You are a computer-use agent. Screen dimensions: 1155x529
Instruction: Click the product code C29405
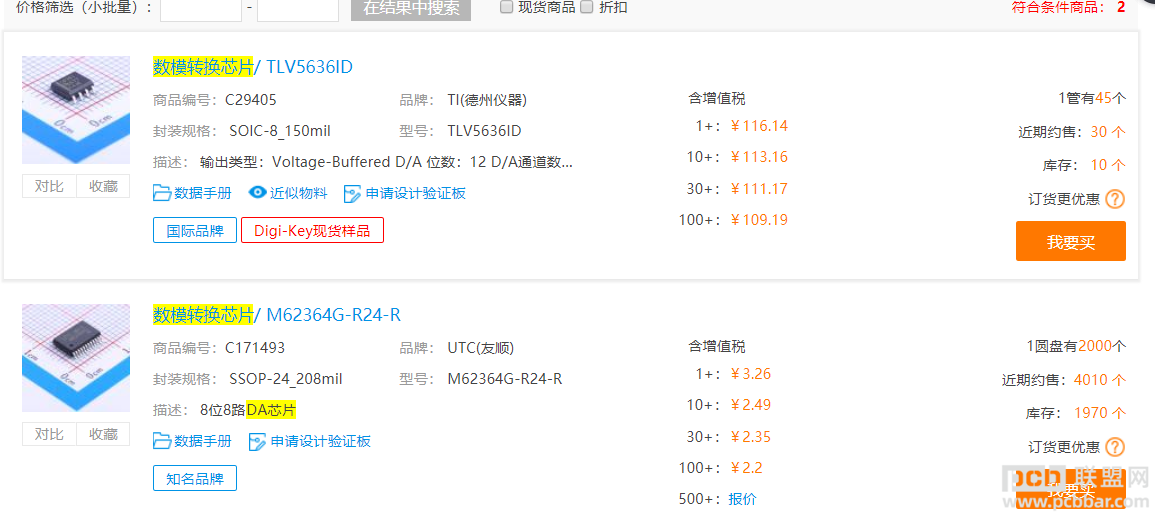click(x=250, y=100)
